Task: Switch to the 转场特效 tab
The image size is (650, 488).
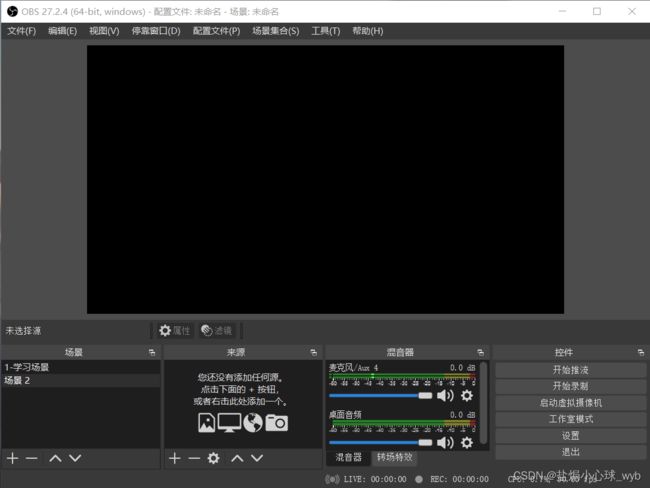Action: tap(395, 457)
